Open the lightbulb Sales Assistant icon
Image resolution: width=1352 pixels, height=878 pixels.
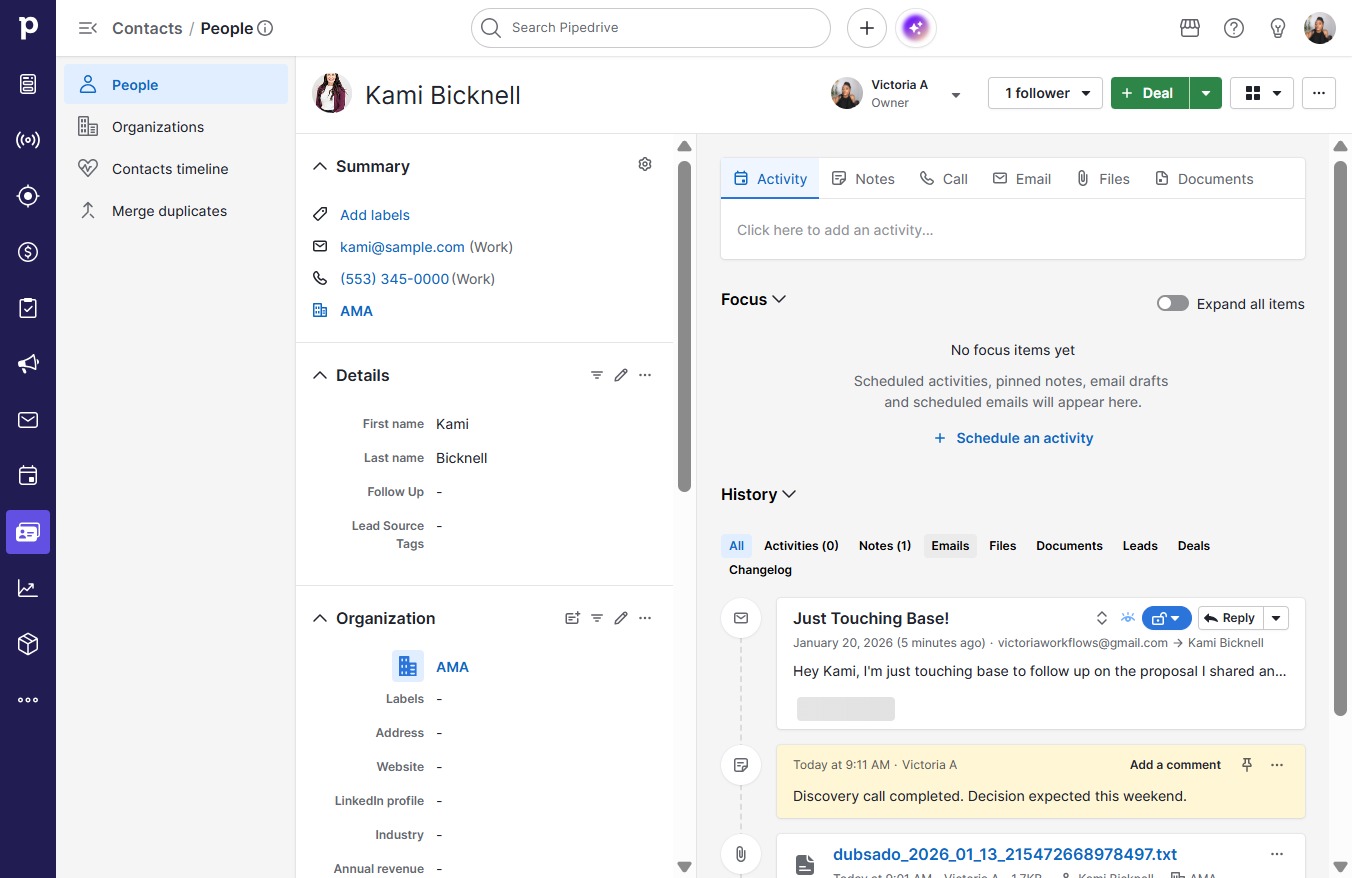click(1278, 28)
